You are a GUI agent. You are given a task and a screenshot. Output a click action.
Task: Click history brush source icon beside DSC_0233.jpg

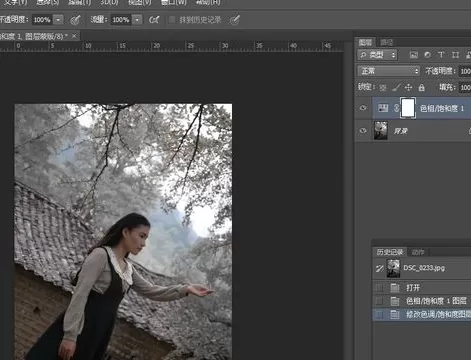pos(379,268)
